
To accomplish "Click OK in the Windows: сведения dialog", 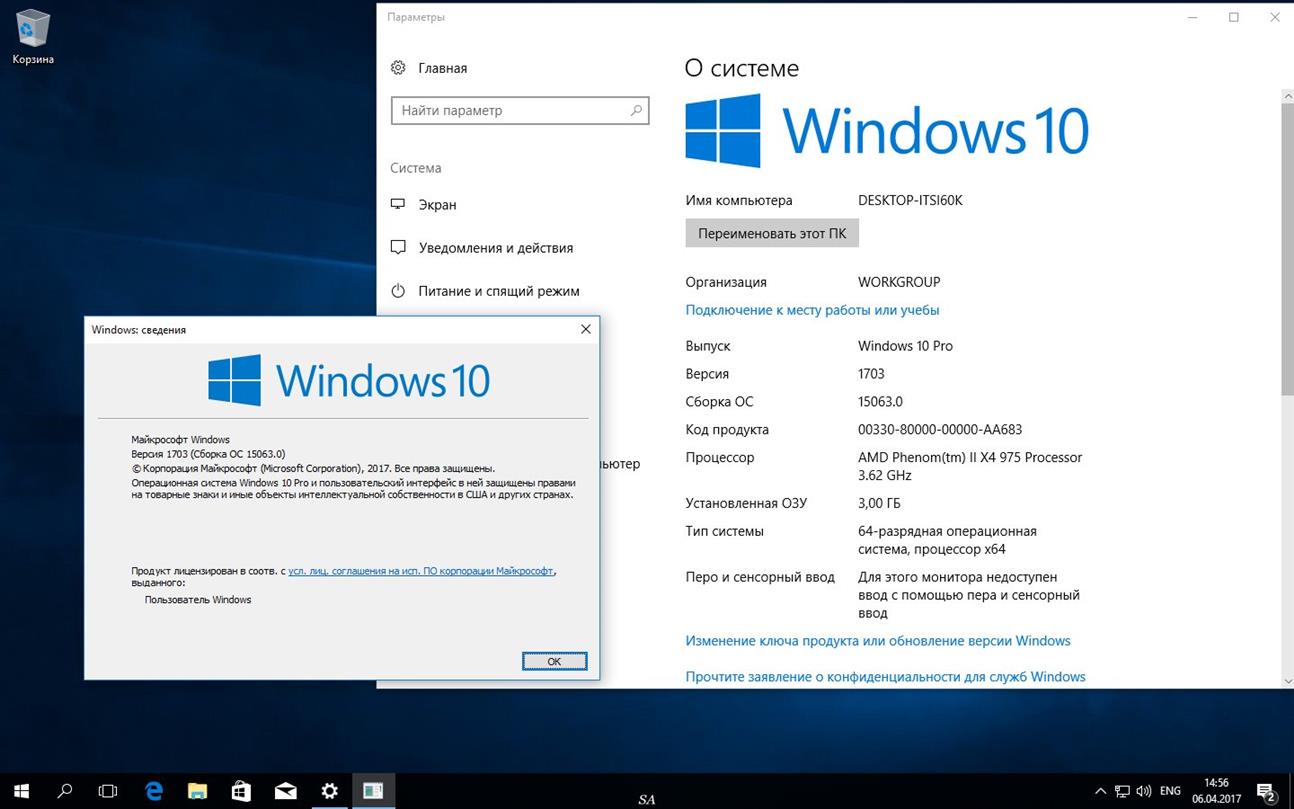I will [x=554, y=661].
